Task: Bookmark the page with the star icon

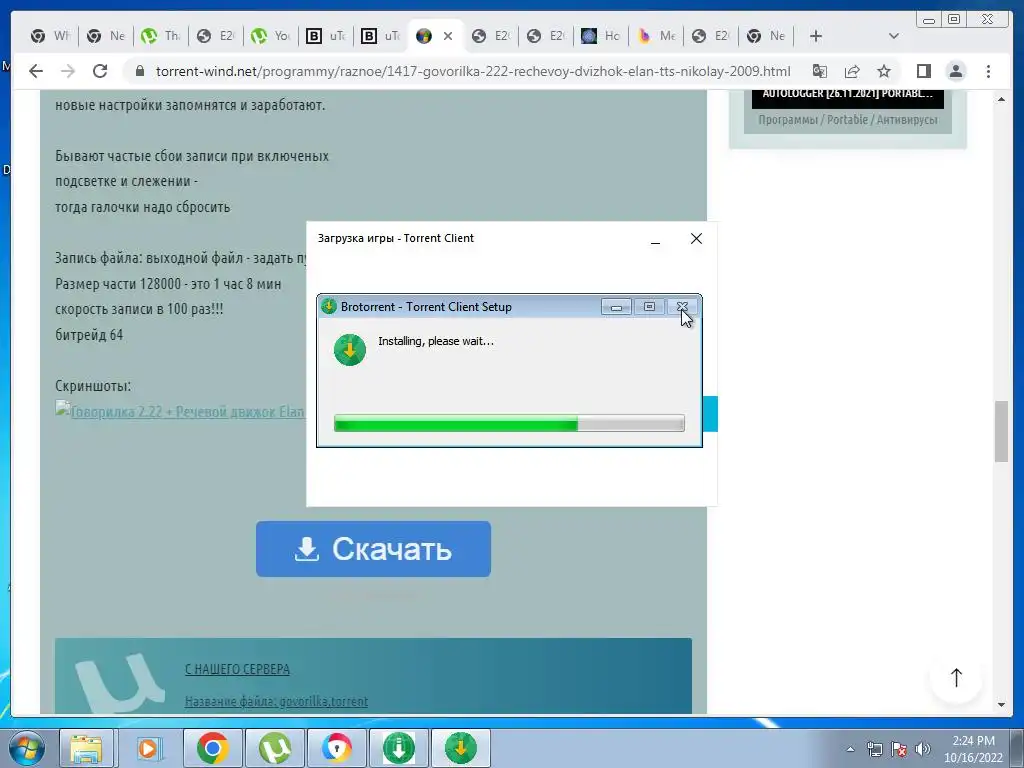Action: pyautogui.click(x=884, y=71)
